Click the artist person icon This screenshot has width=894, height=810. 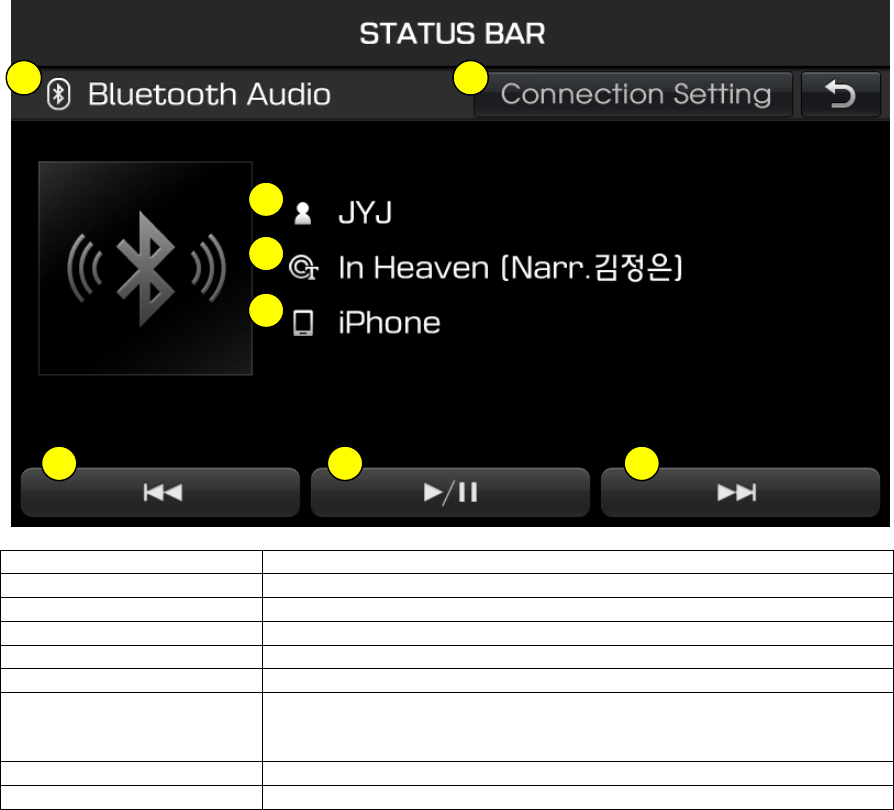[302, 214]
